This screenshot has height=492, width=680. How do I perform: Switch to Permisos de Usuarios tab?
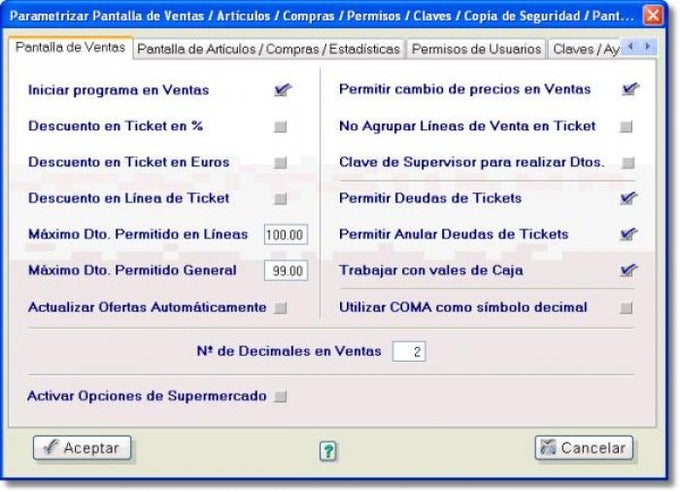(476, 49)
